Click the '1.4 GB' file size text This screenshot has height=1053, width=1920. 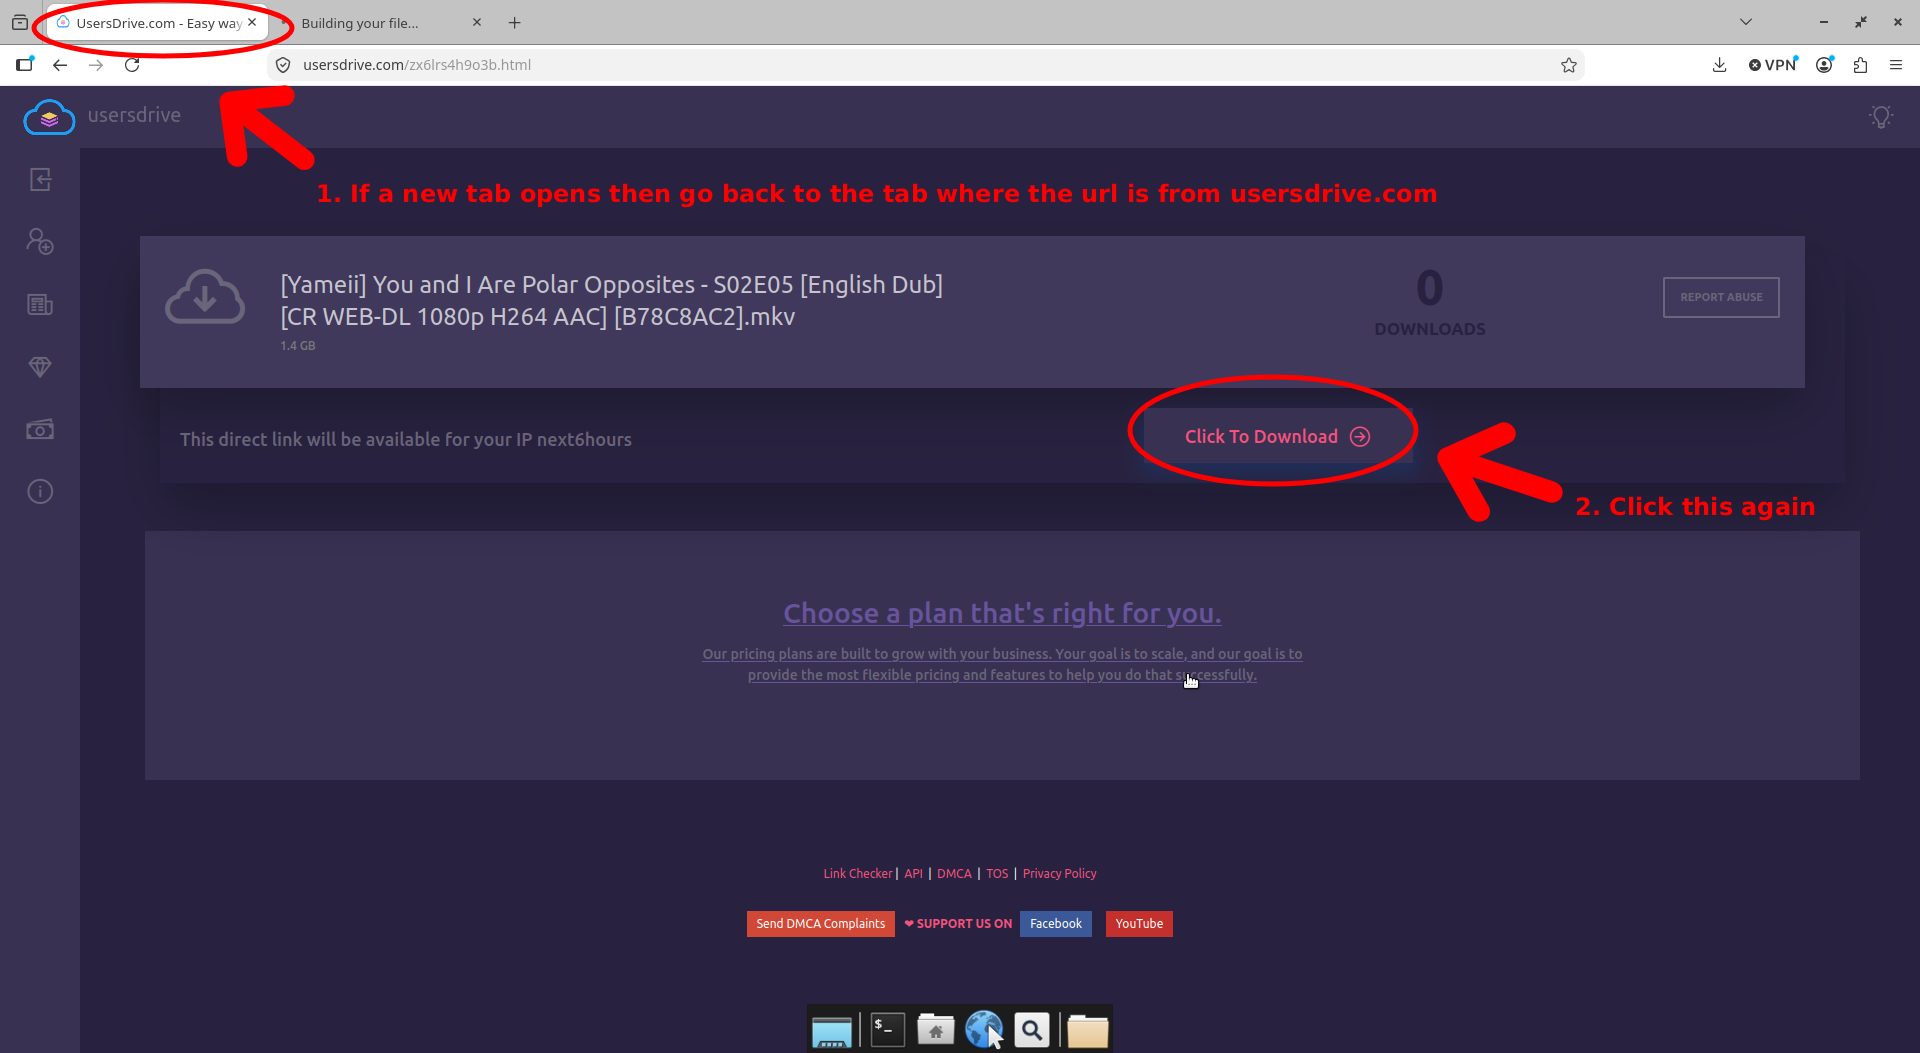coord(298,346)
